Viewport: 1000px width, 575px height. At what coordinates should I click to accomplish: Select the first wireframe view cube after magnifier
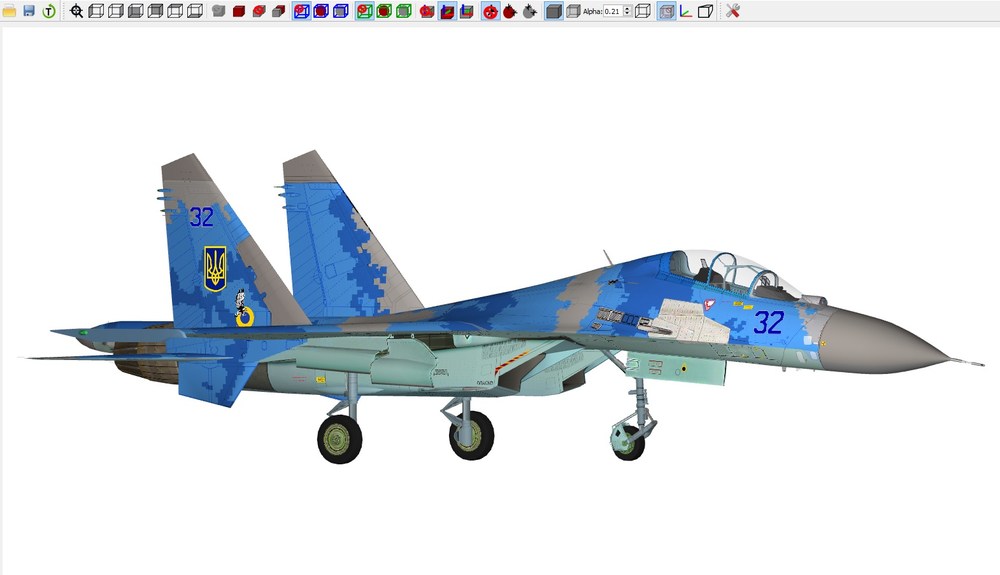(96, 11)
